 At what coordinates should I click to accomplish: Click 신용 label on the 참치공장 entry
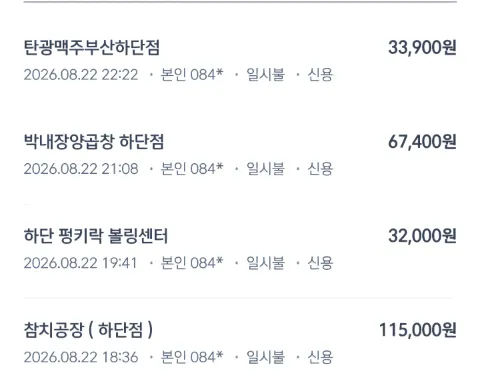(320, 357)
